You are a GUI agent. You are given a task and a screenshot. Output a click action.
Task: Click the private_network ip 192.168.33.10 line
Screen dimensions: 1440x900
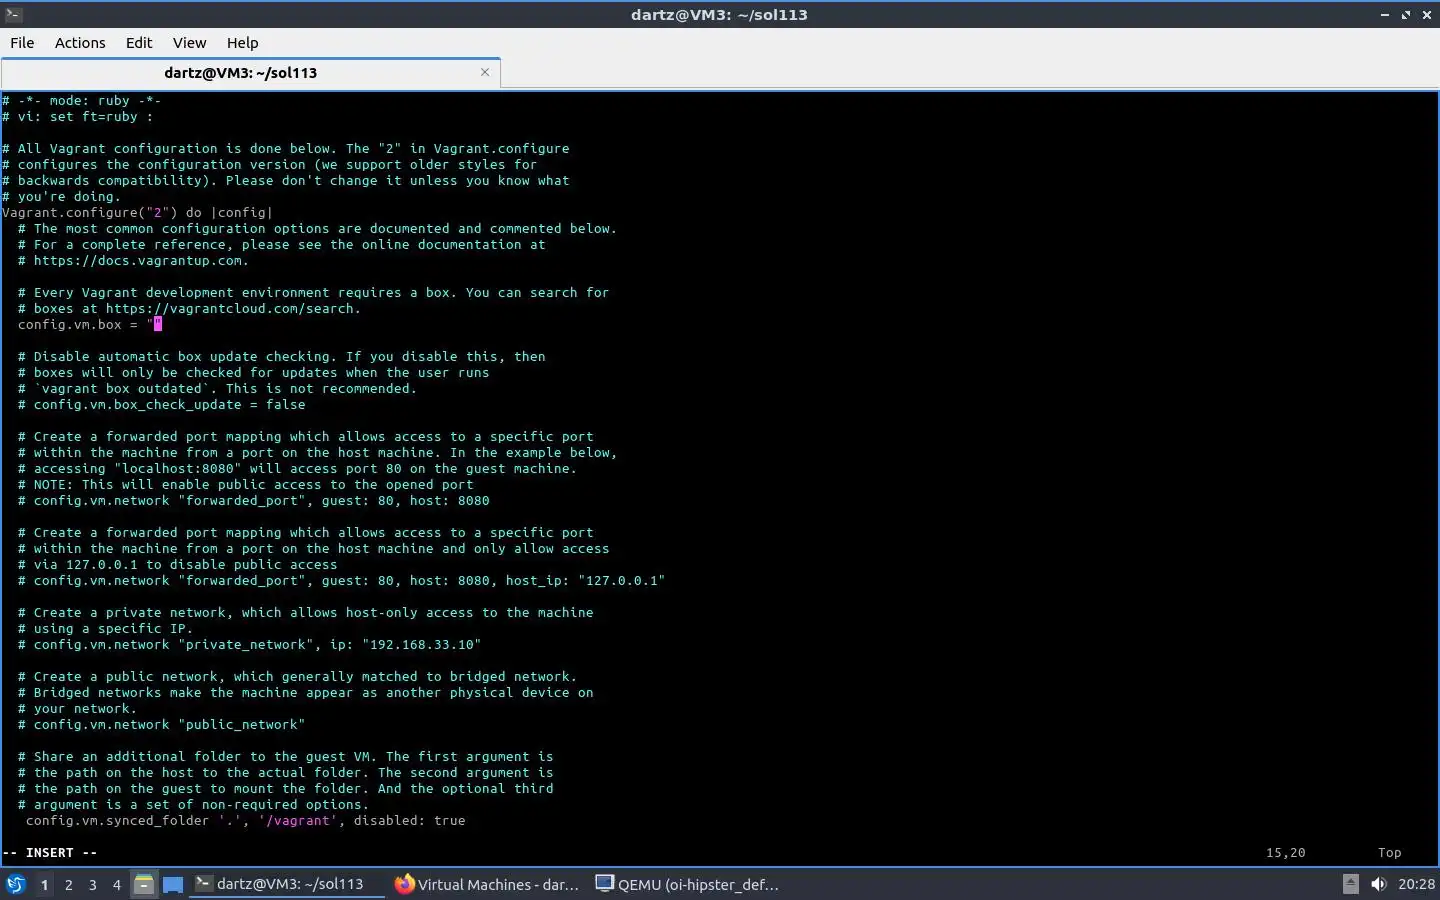point(249,644)
